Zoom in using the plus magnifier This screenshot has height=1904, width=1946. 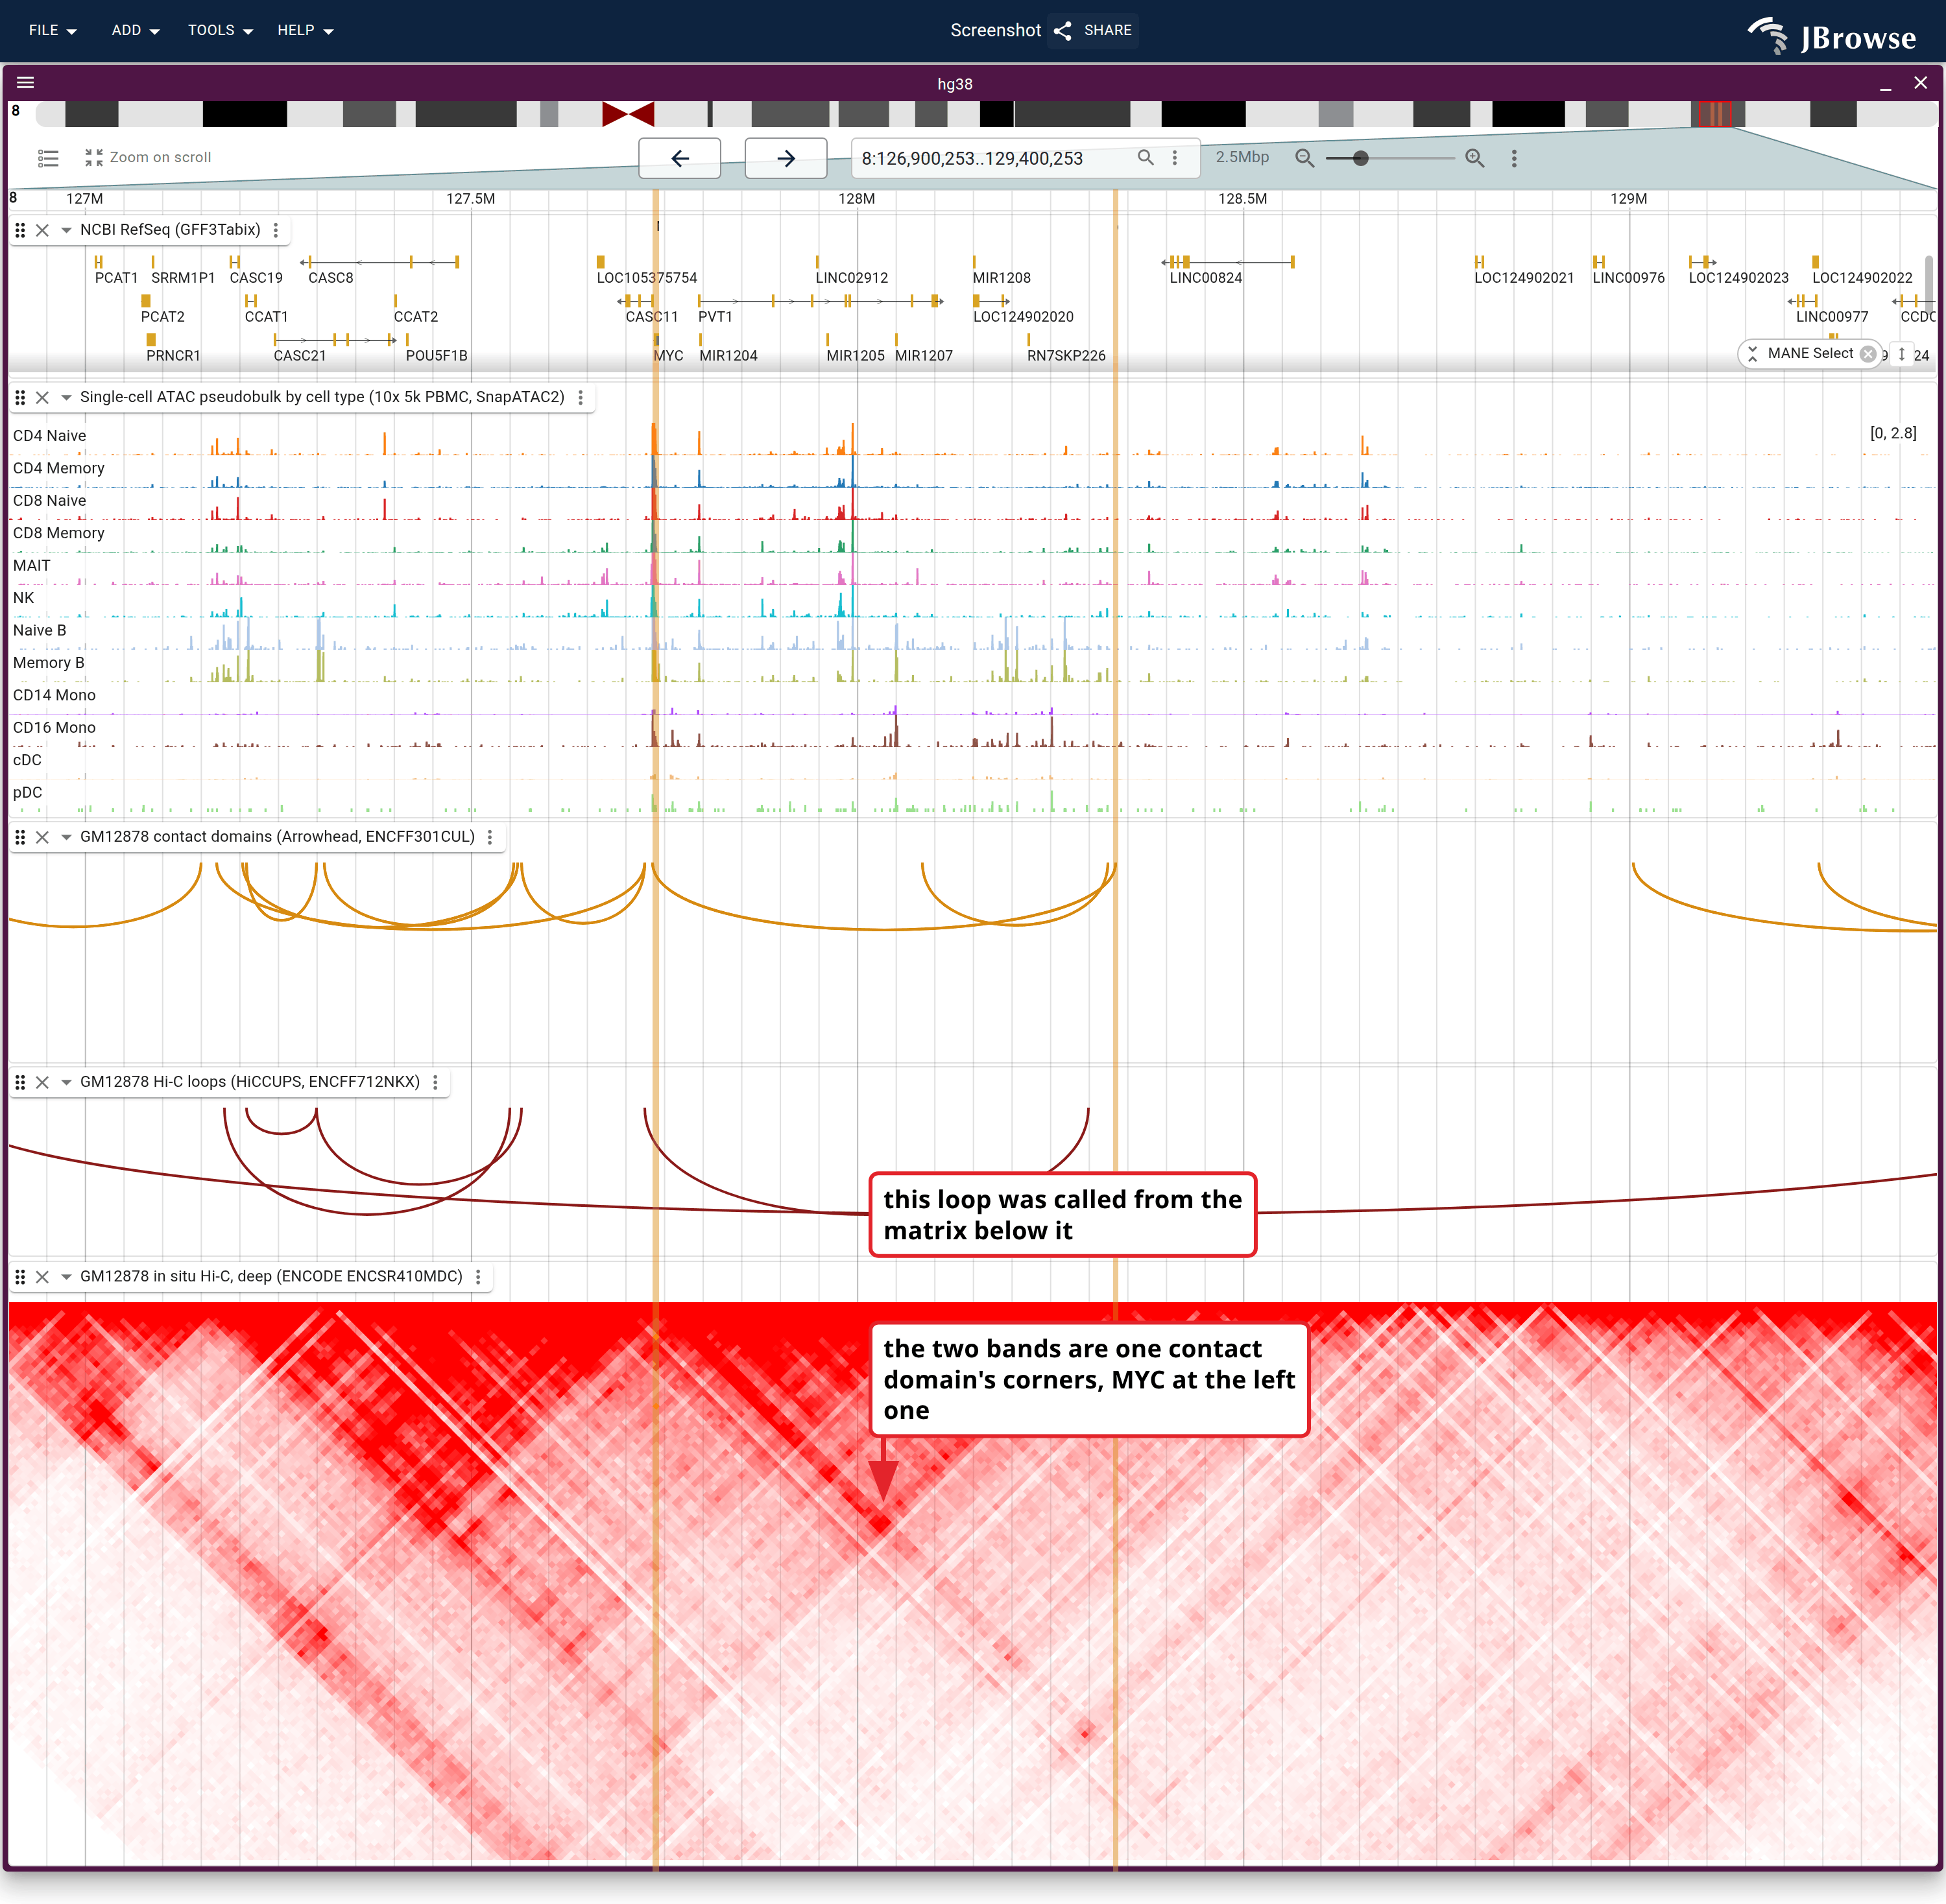(x=1474, y=158)
